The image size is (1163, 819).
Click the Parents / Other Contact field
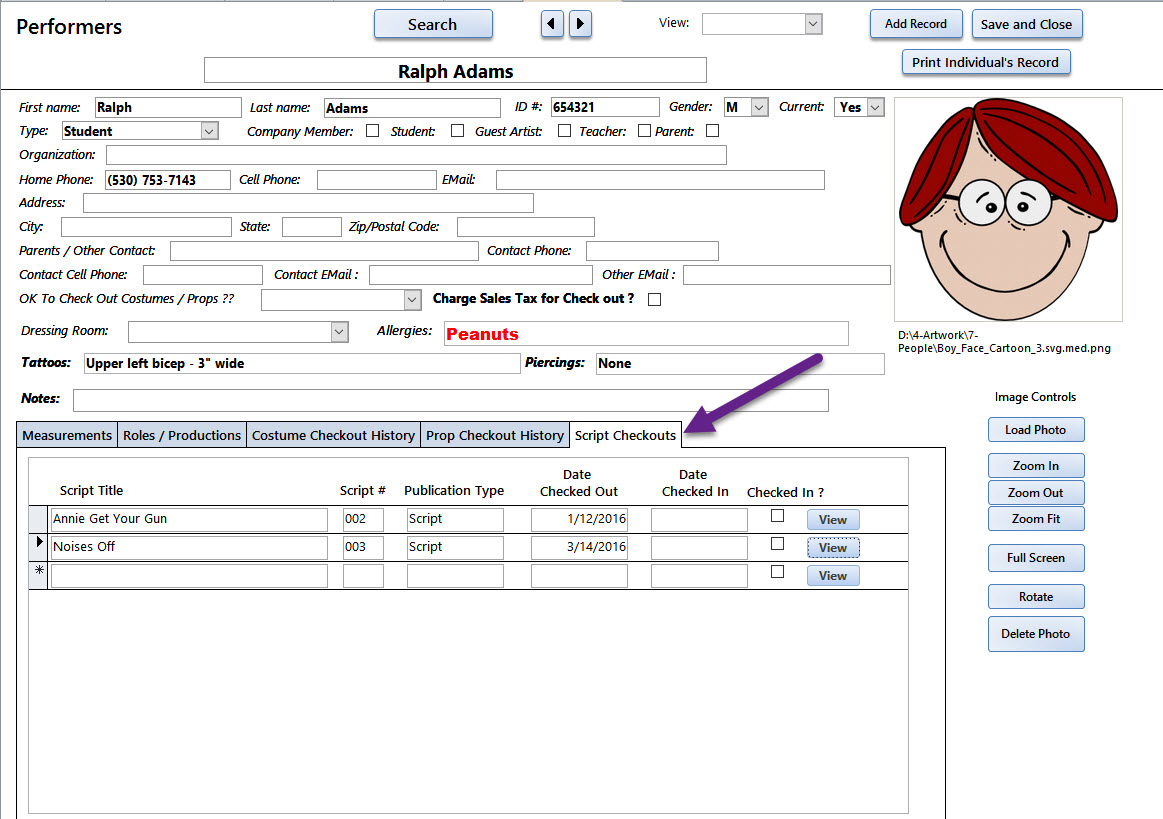324,251
